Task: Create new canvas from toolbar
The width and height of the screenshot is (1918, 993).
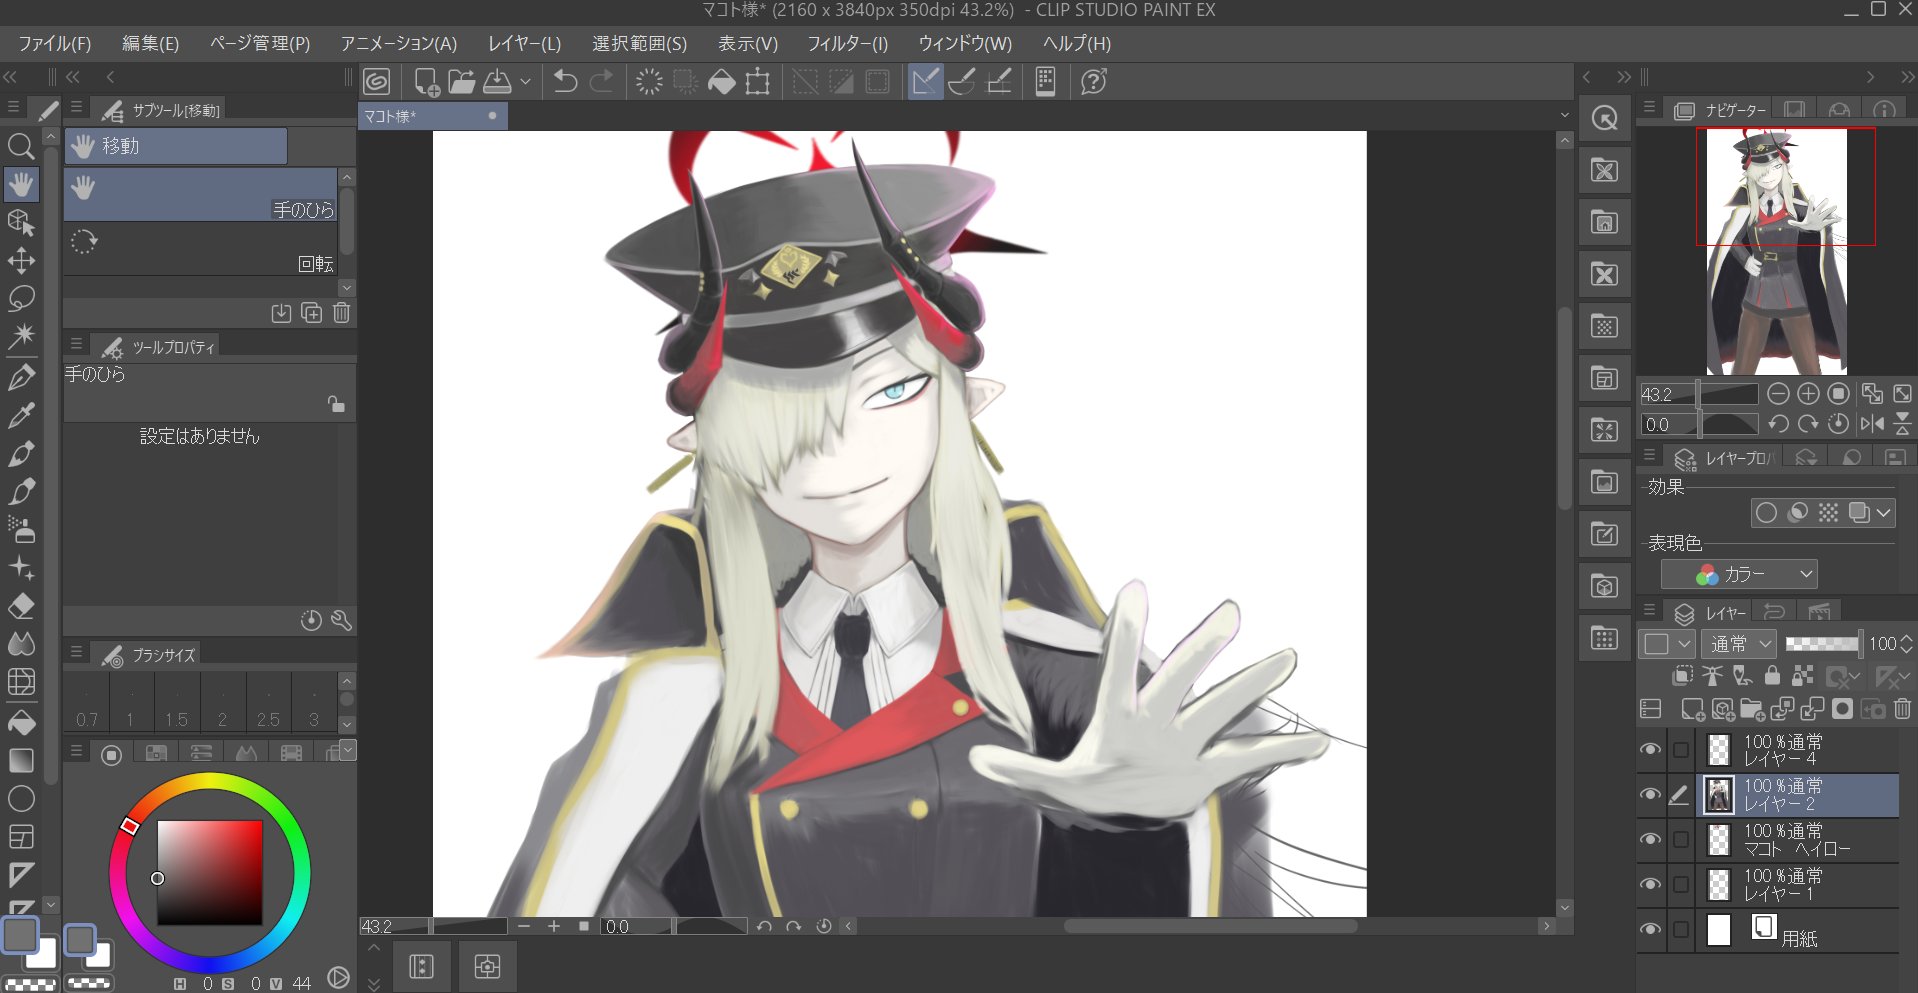Action: coord(426,82)
